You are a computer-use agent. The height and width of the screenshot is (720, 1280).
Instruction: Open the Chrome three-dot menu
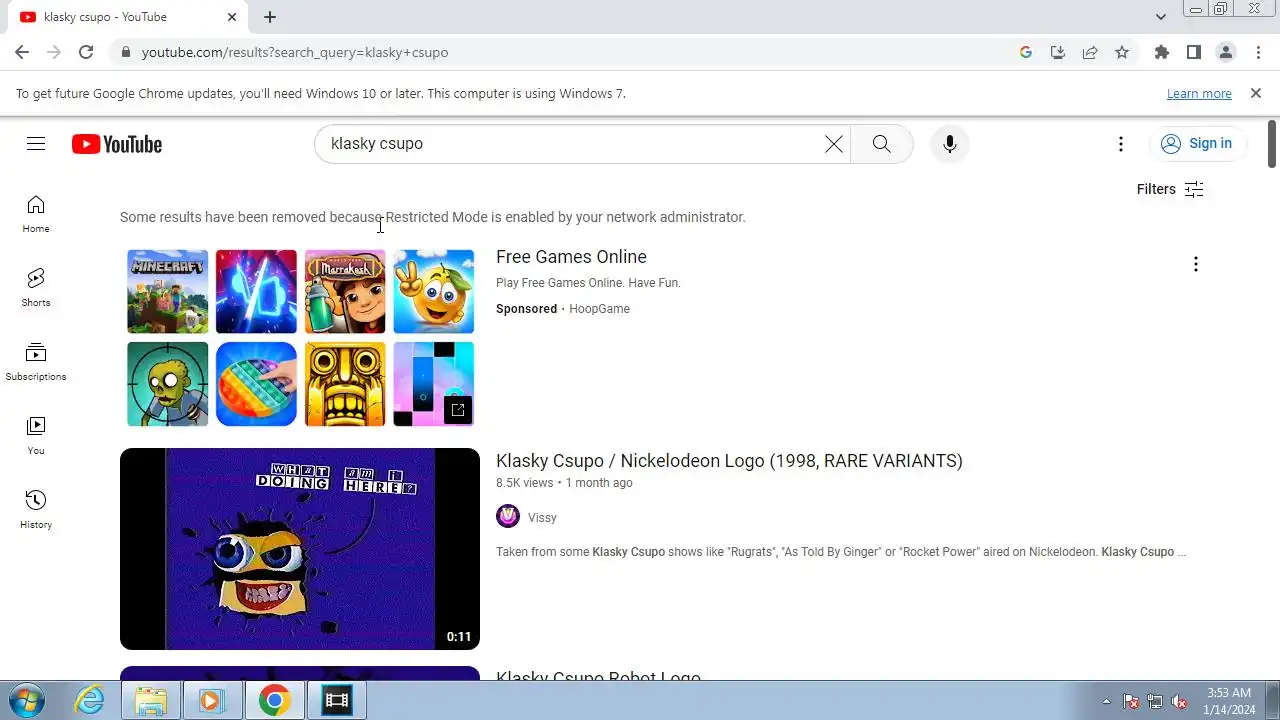coord(1258,52)
